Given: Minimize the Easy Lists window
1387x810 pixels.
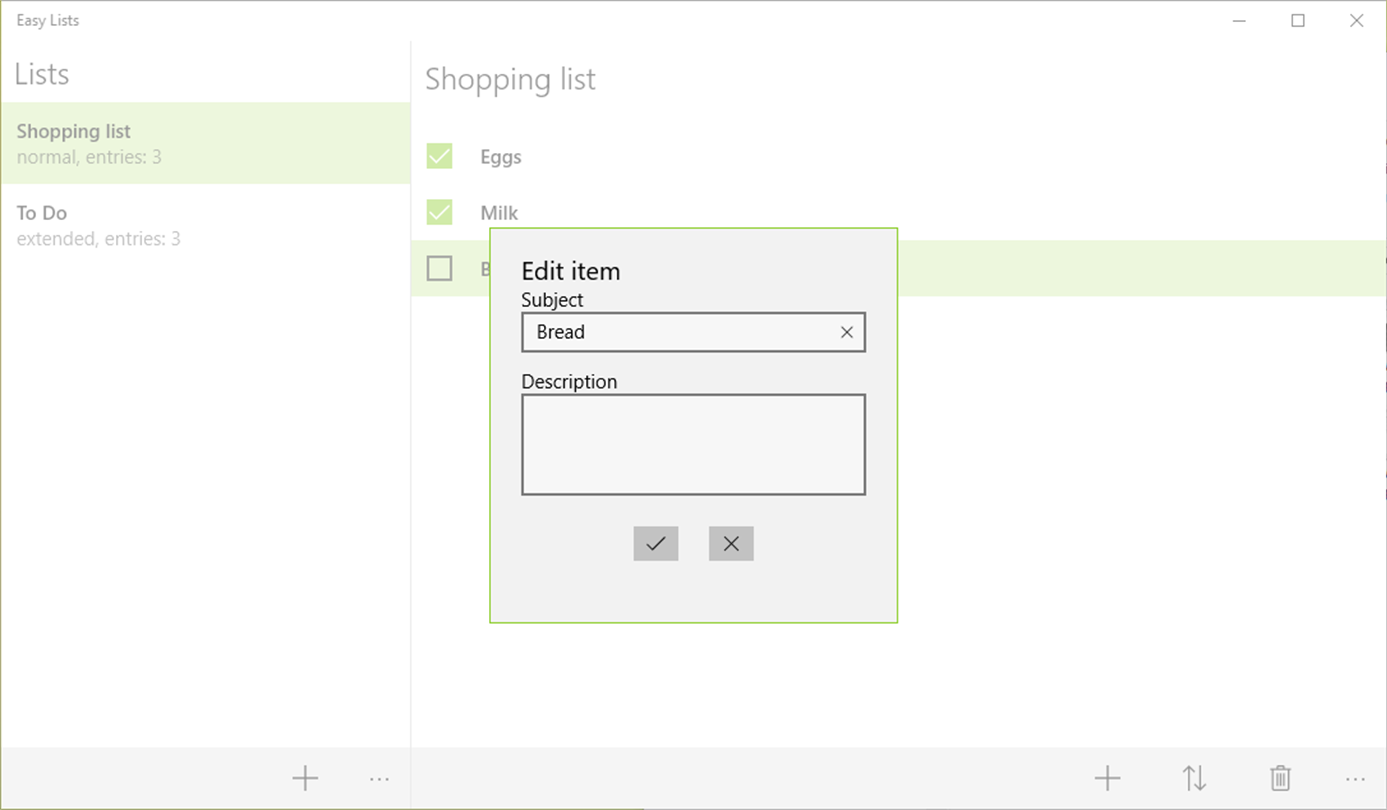Looking at the screenshot, I should tap(1240, 20).
